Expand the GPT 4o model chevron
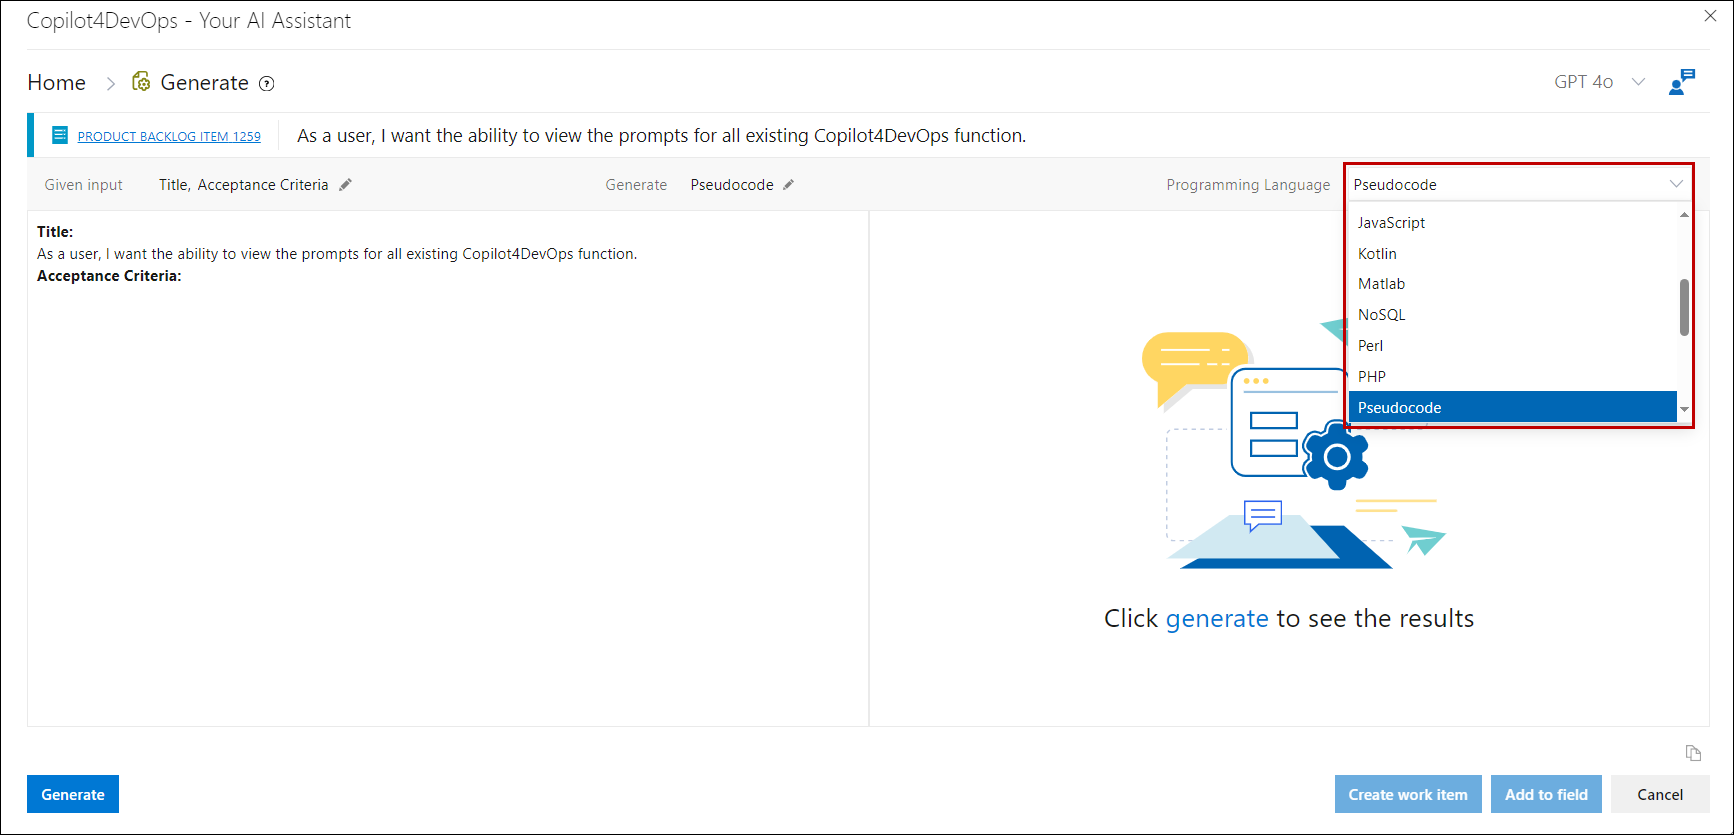 click(1638, 82)
